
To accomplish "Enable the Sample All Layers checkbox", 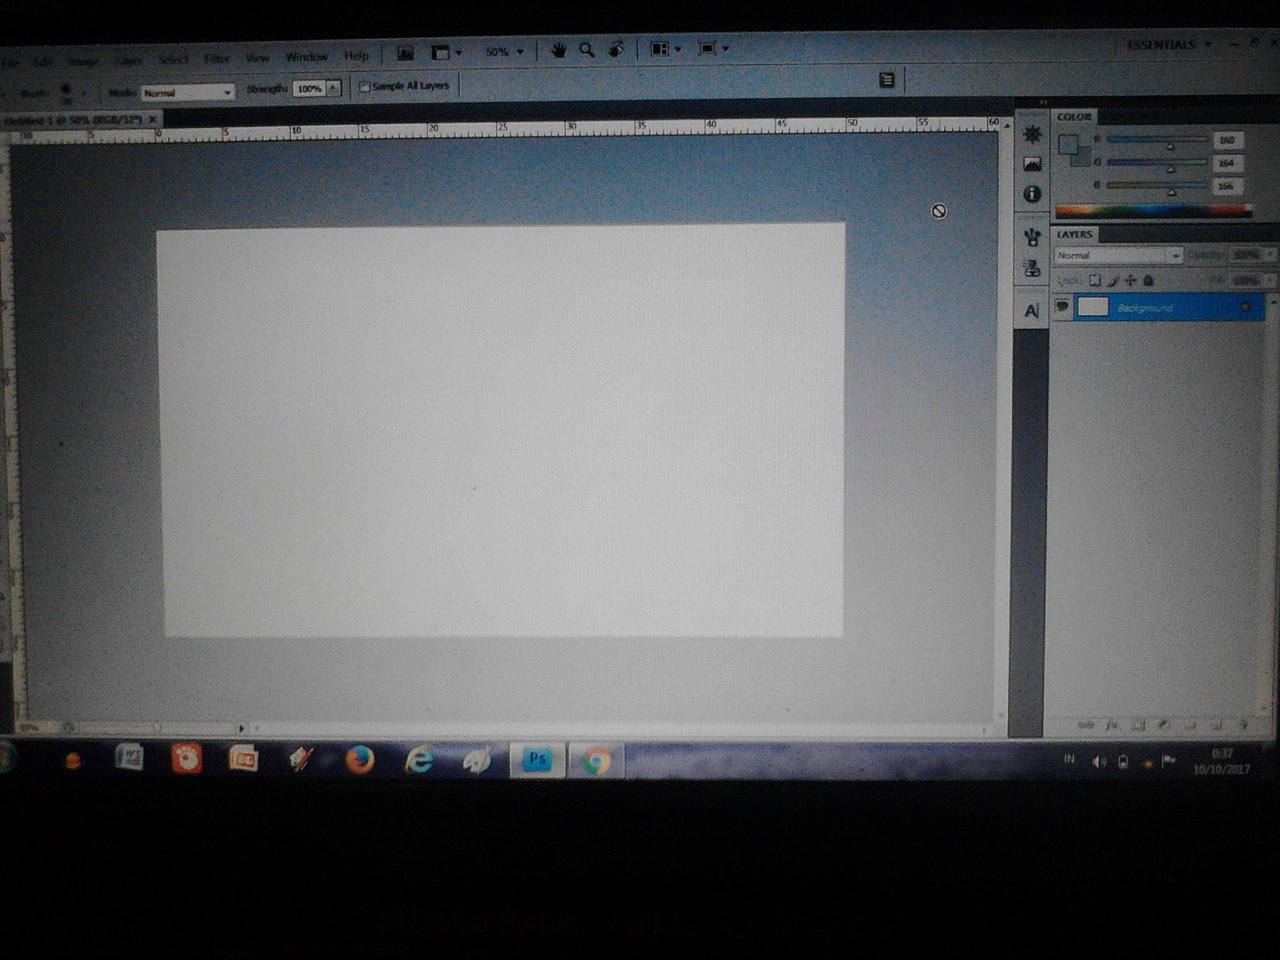I will pyautogui.click(x=365, y=87).
